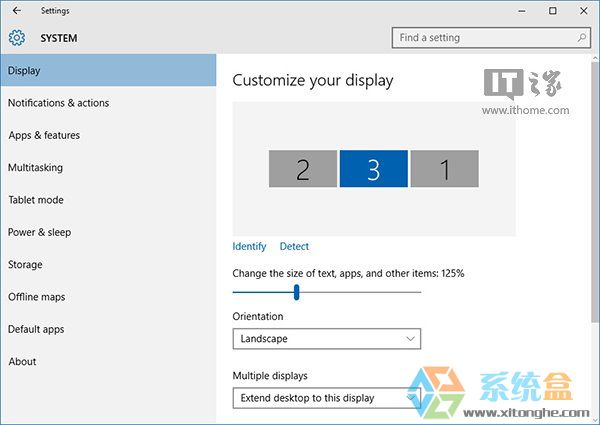Open Apps & features section

[x=44, y=135]
